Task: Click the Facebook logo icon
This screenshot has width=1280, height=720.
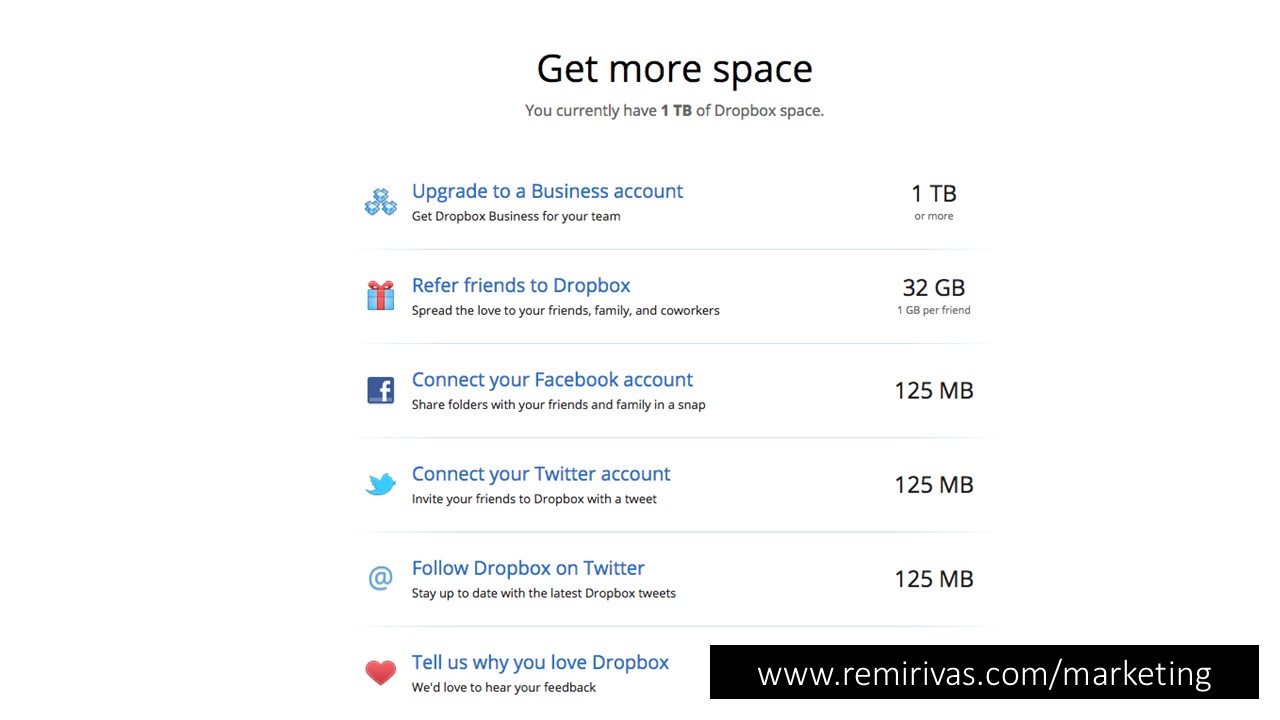Action: (380, 390)
